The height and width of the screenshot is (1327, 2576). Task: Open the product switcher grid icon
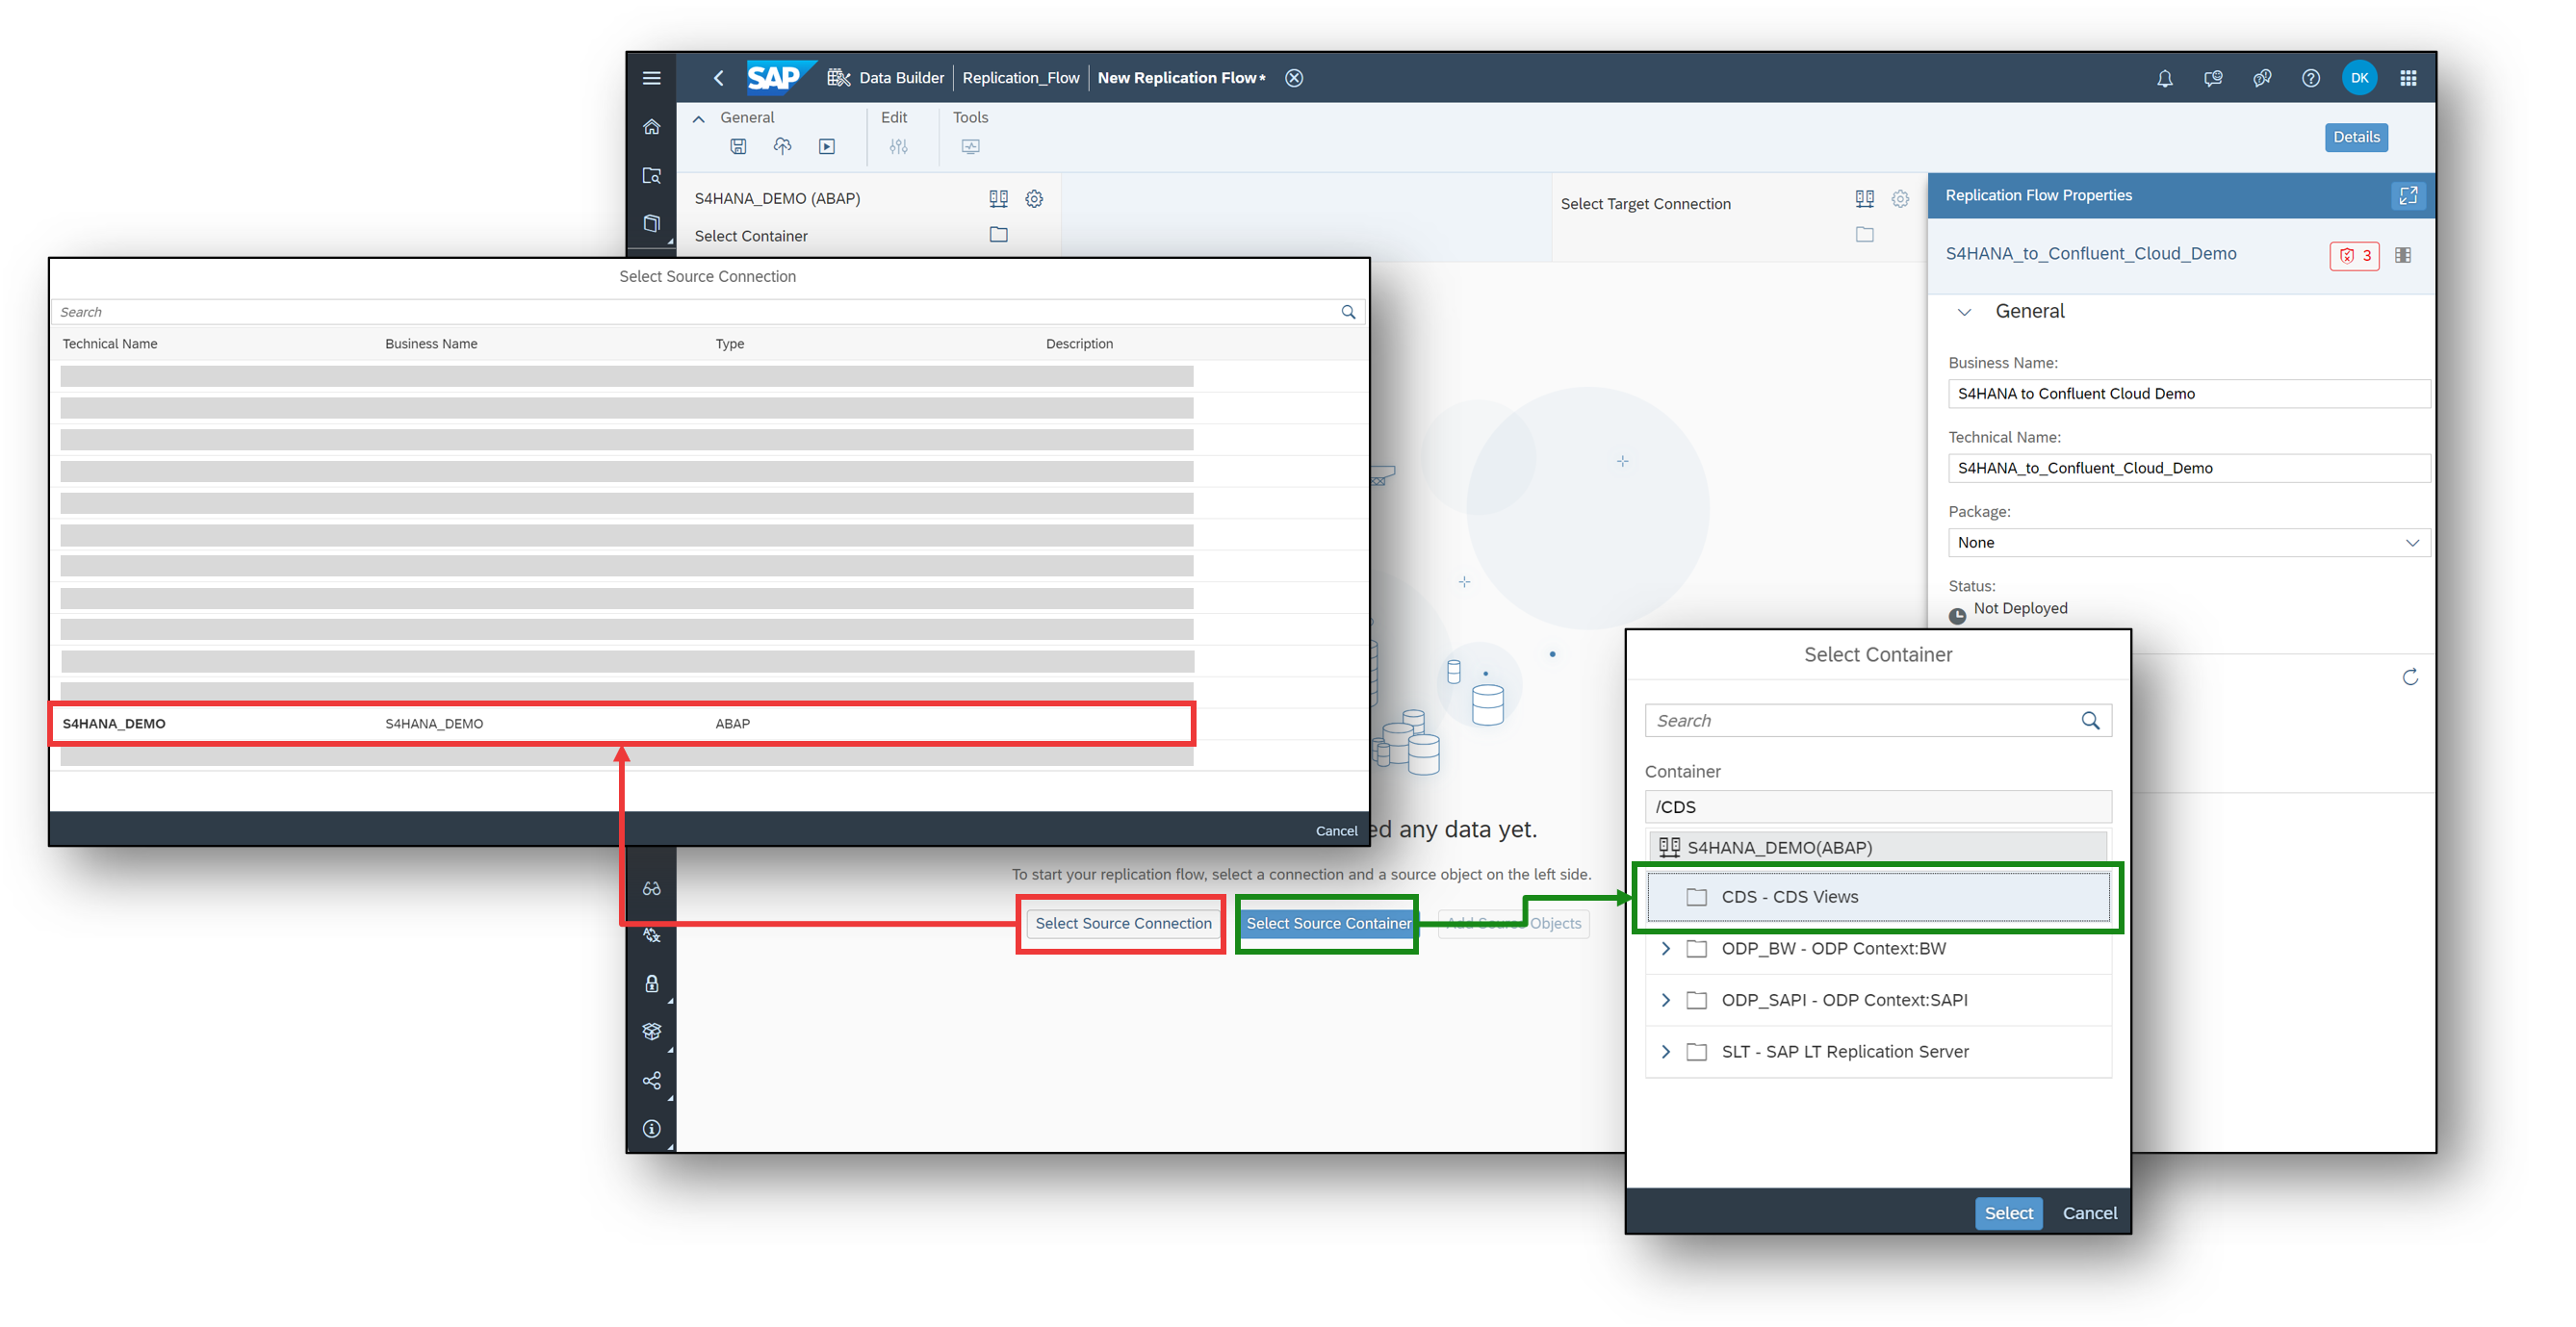[x=2408, y=78]
